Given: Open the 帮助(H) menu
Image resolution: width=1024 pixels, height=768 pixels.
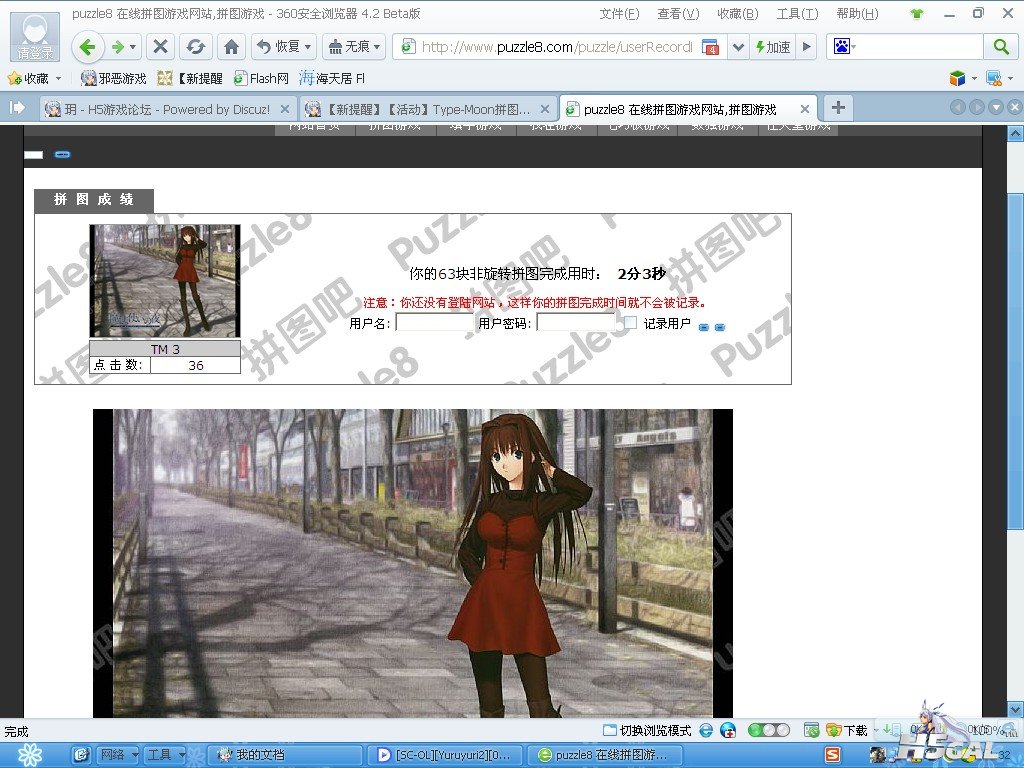Looking at the screenshot, I should (857, 14).
